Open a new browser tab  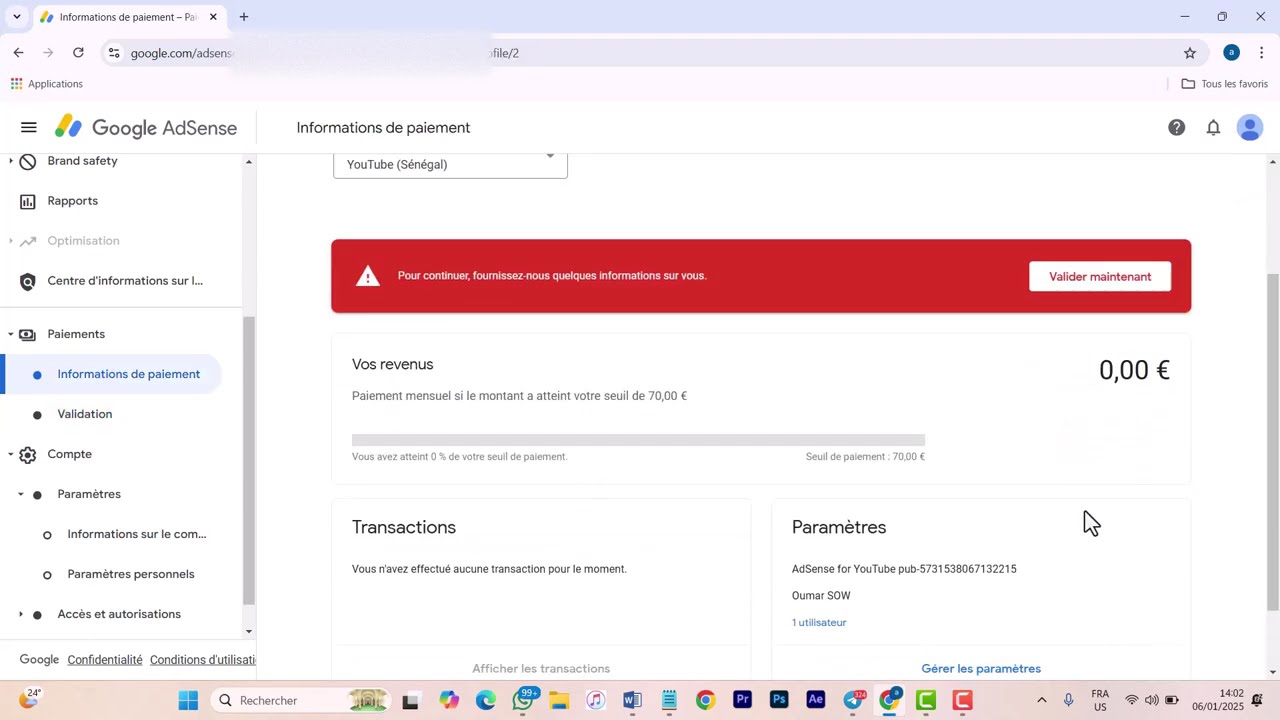click(x=244, y=17)
